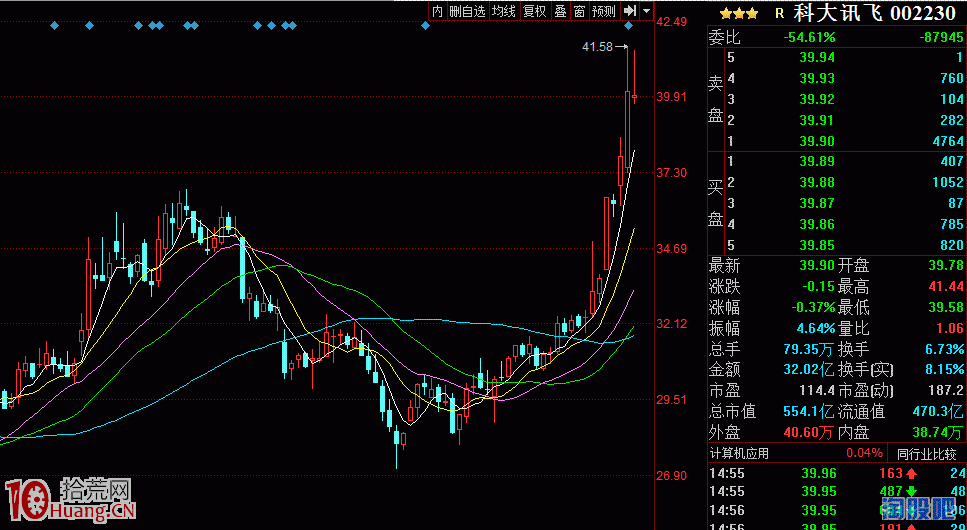967x530 pixels.
Task: Click the 开盘 open price 39.78
Action: coord(946,266)
